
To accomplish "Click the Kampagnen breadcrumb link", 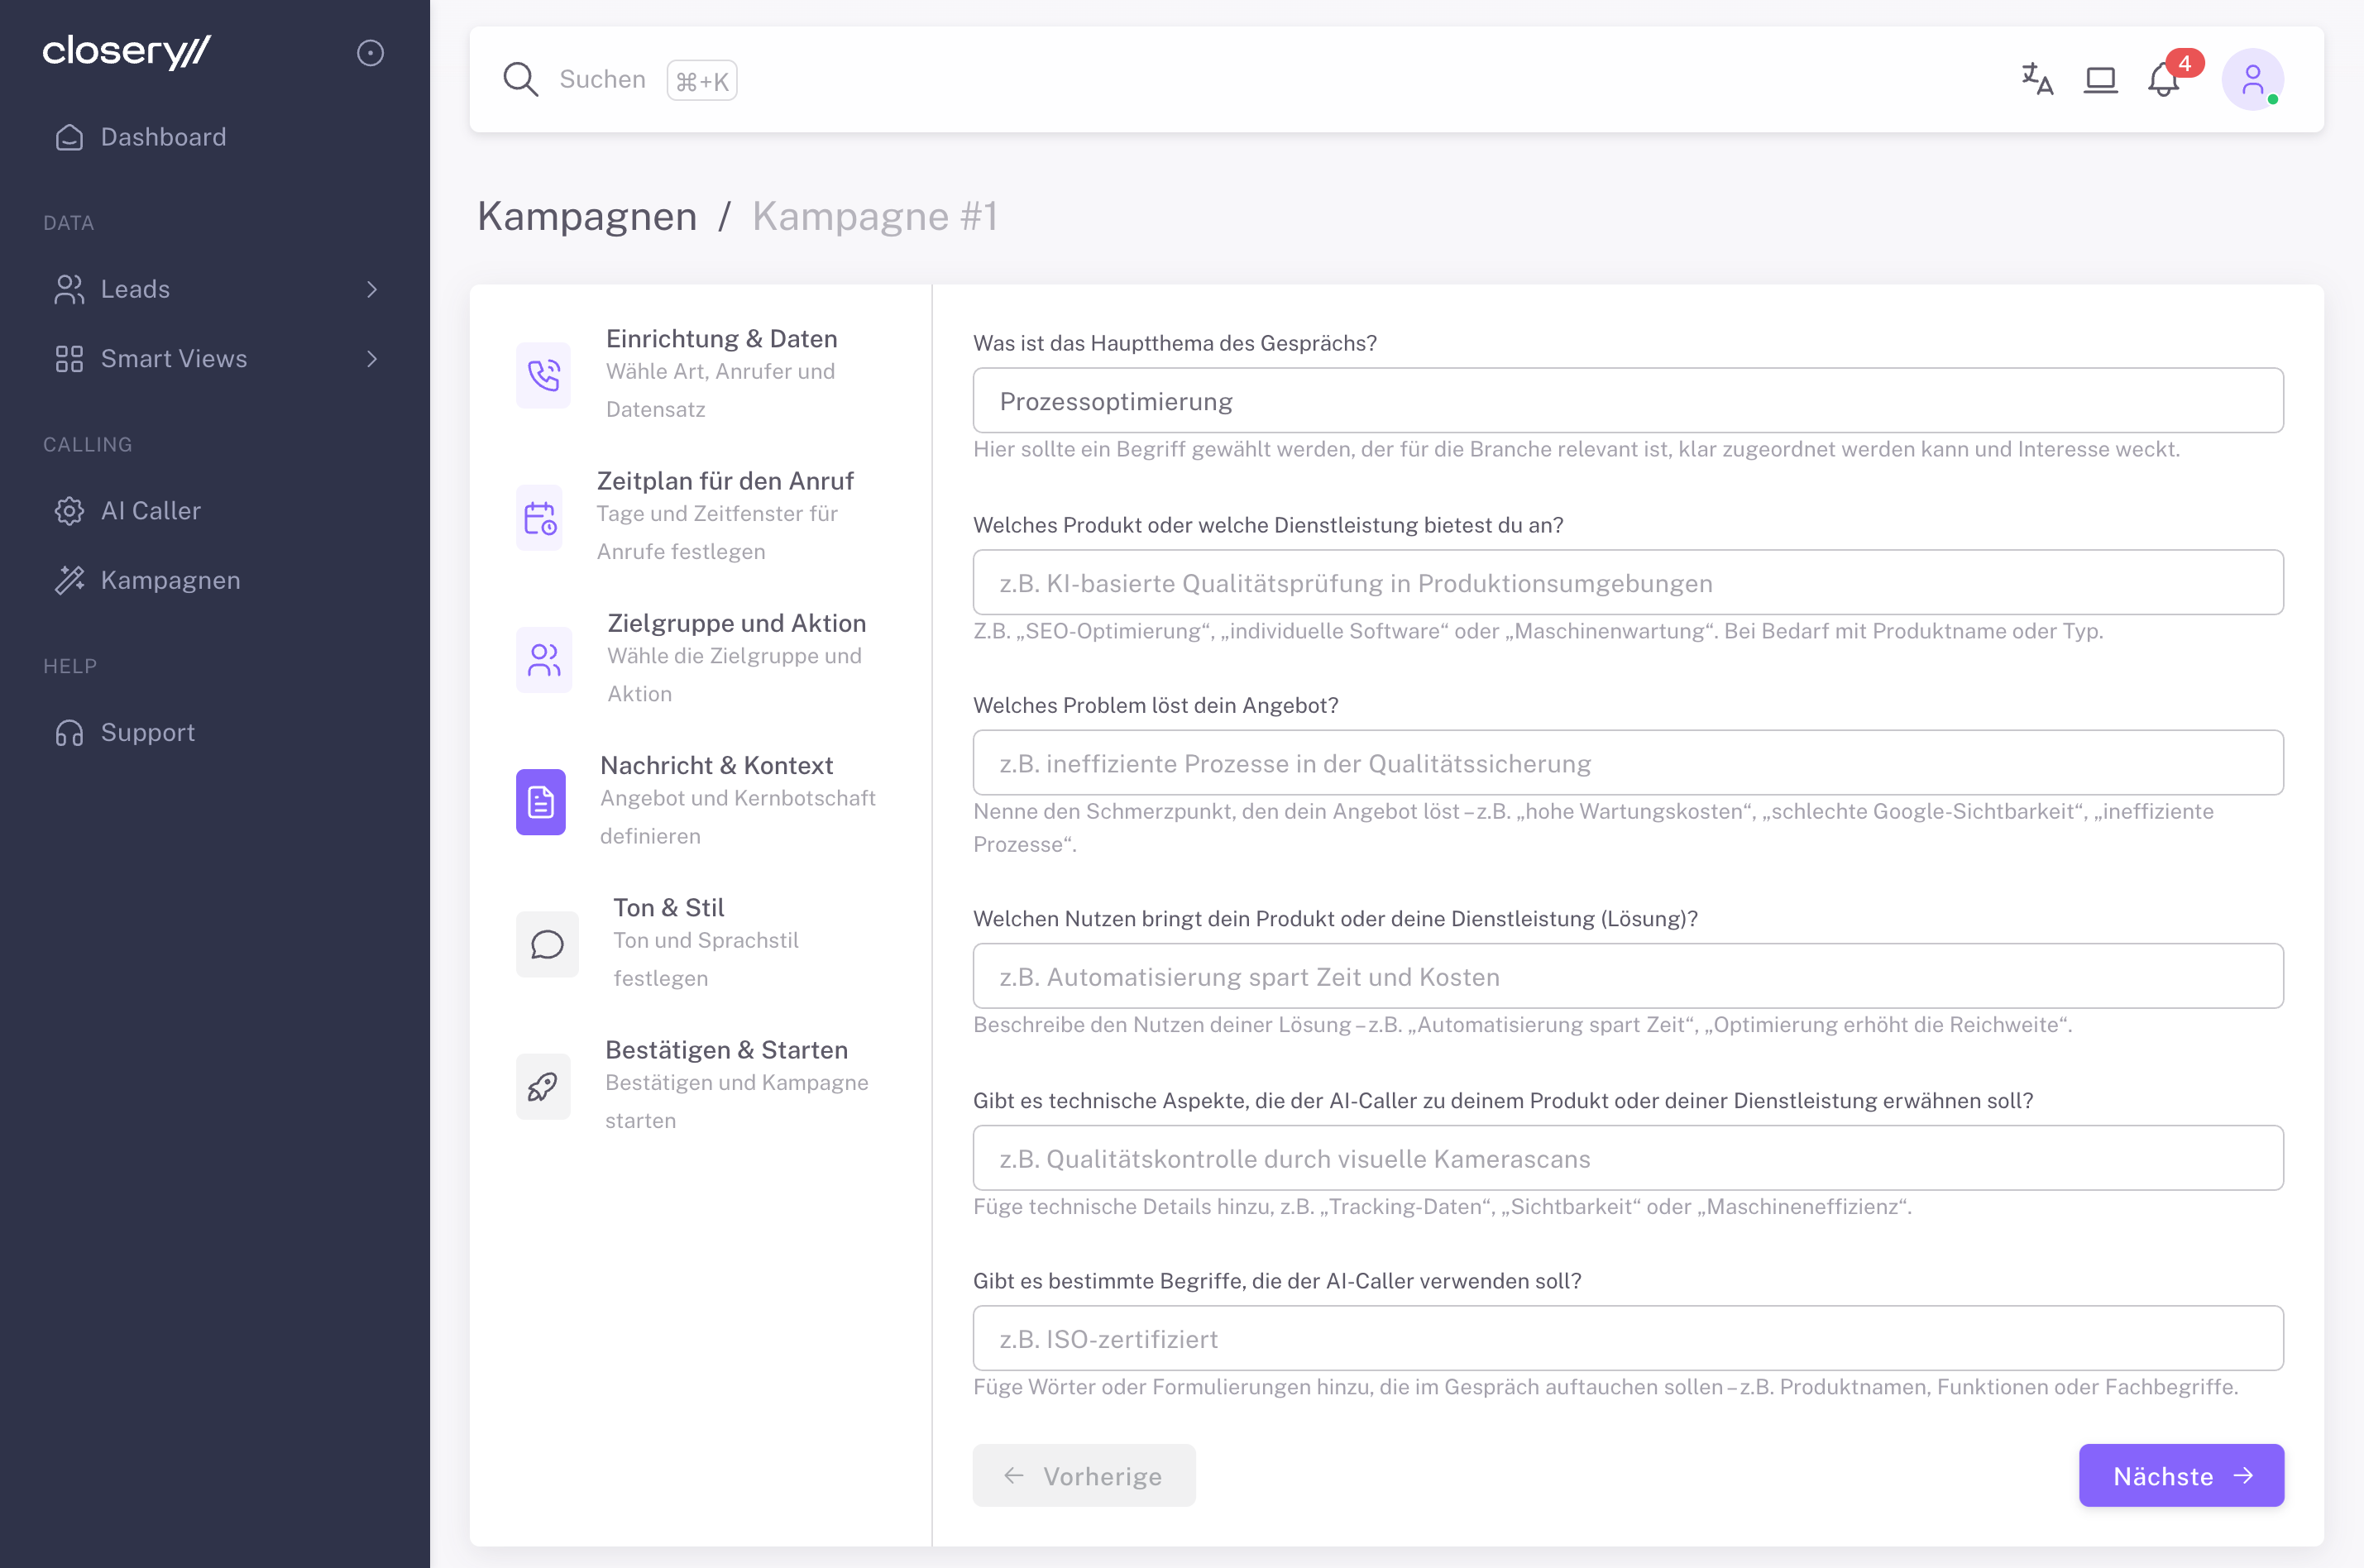I will tap(587, 216).
